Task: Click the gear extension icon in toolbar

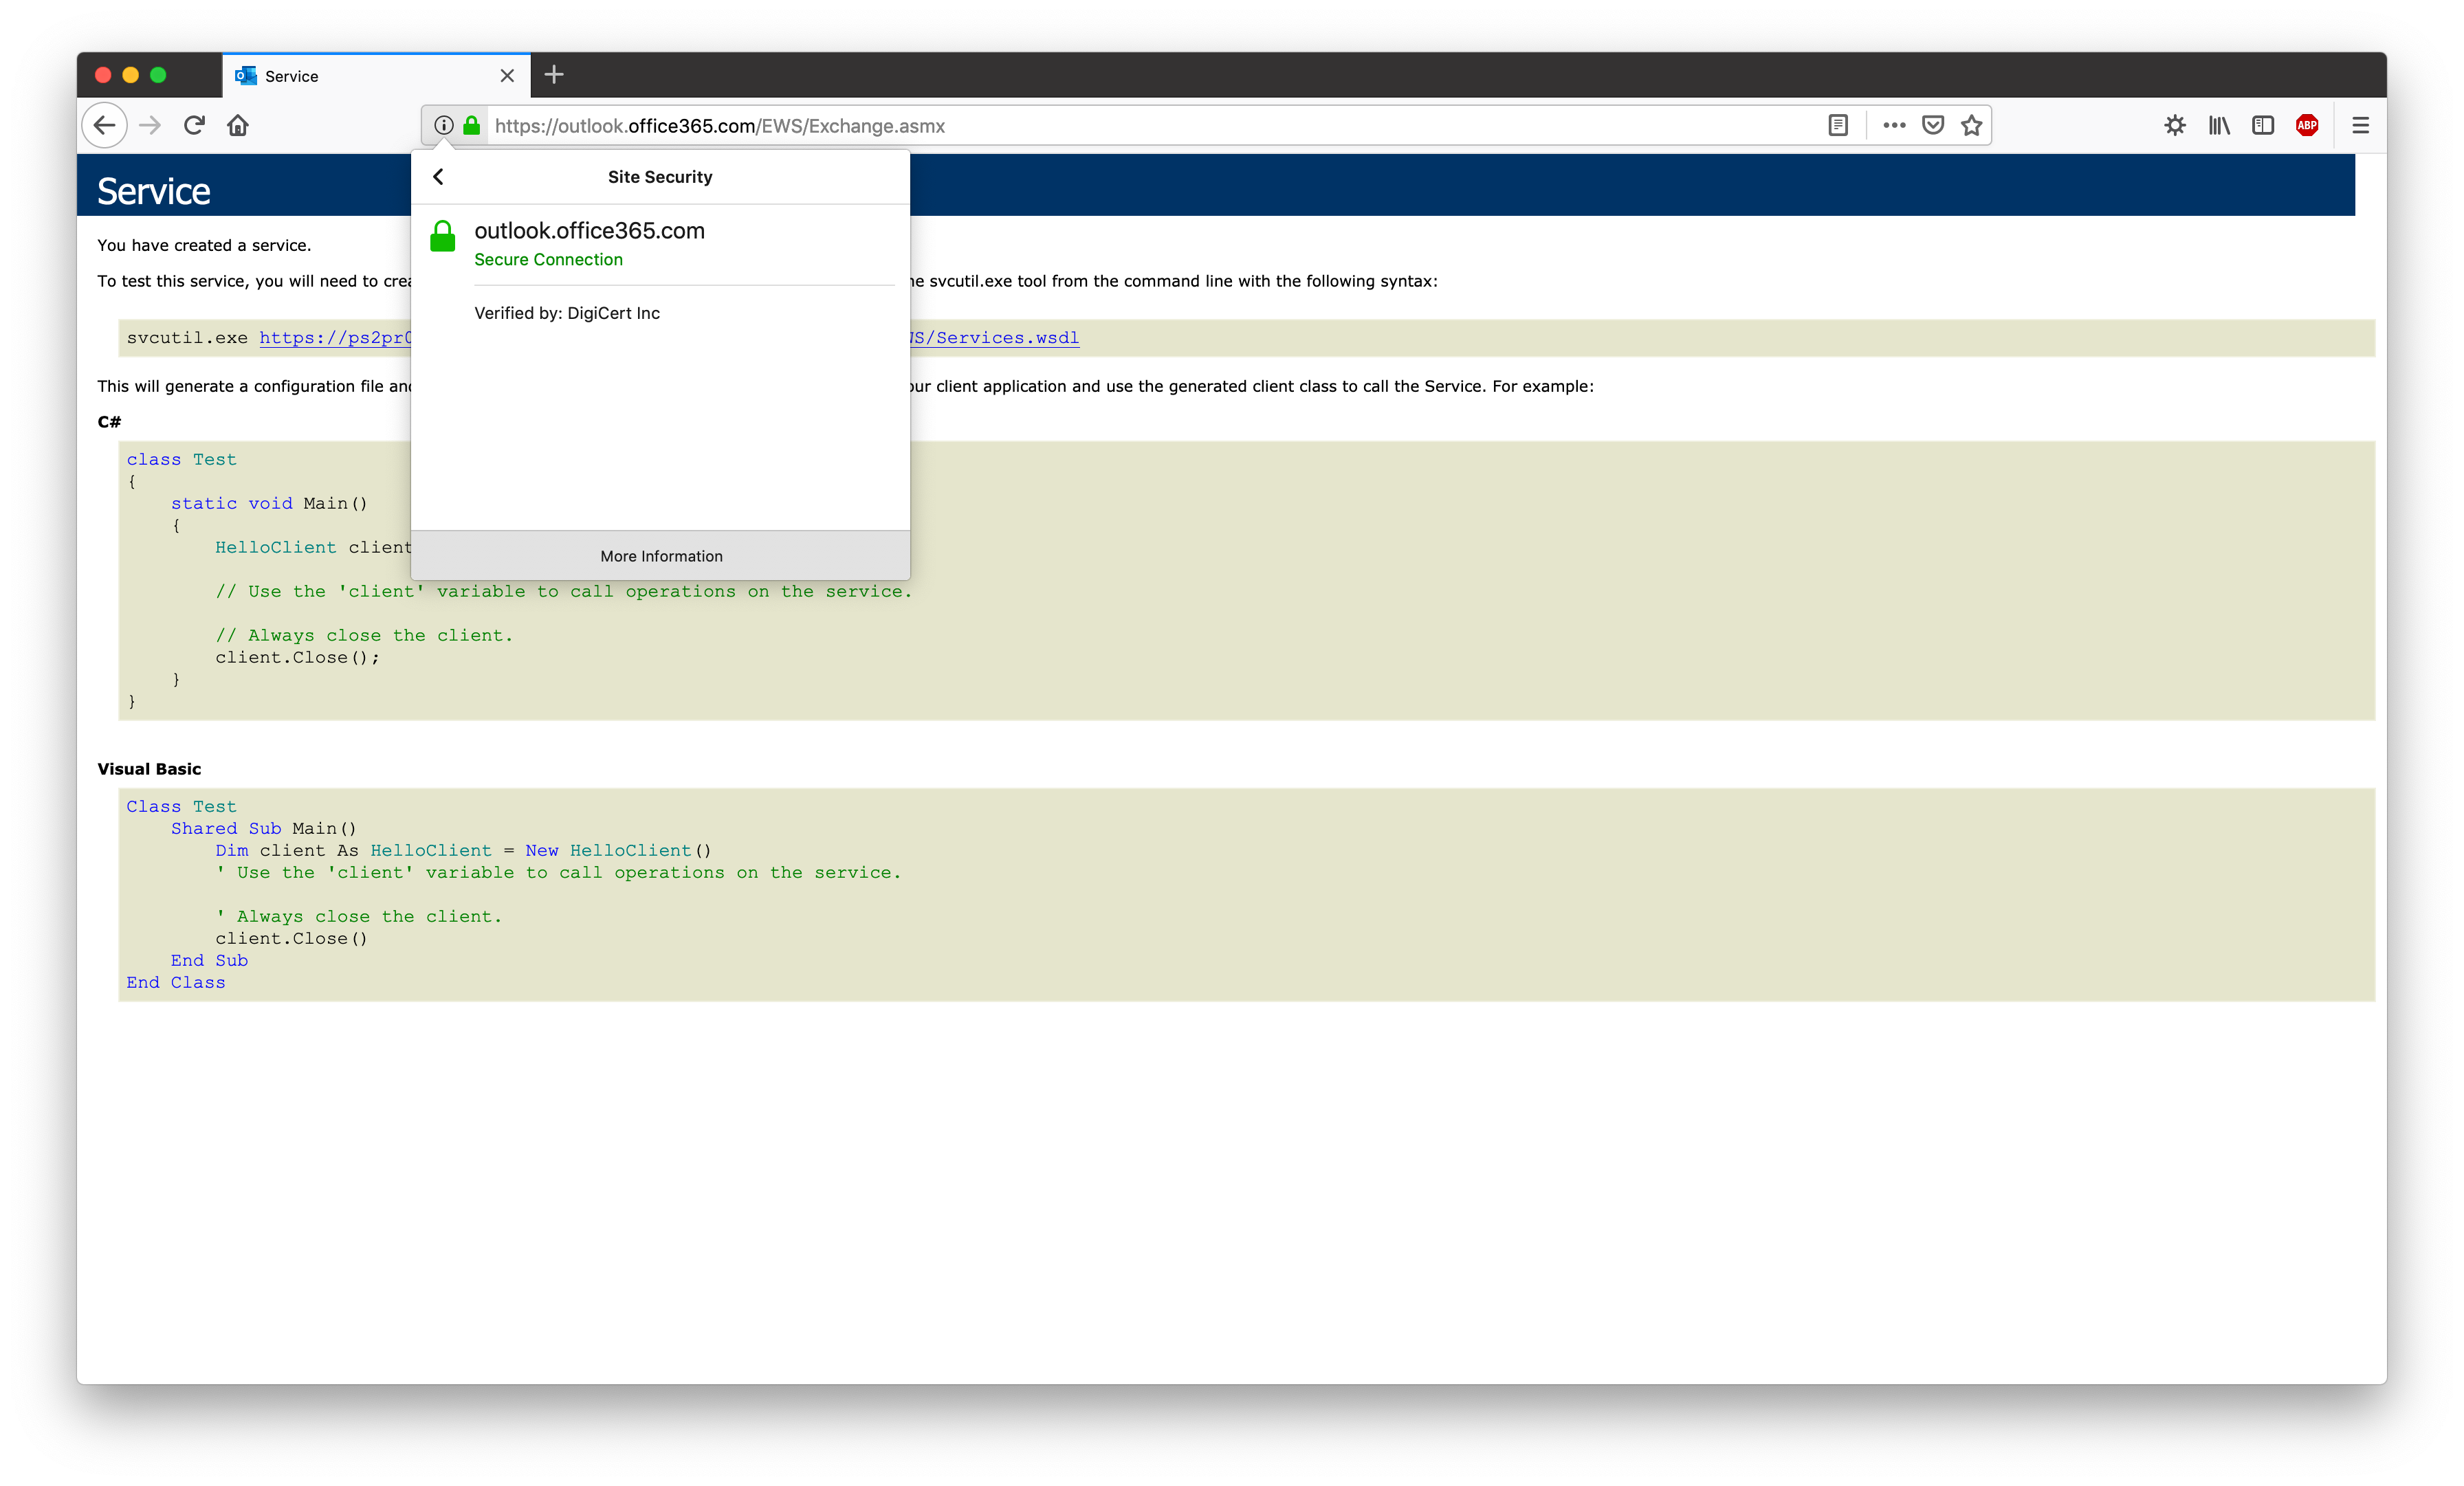Action: point(2174,125)
